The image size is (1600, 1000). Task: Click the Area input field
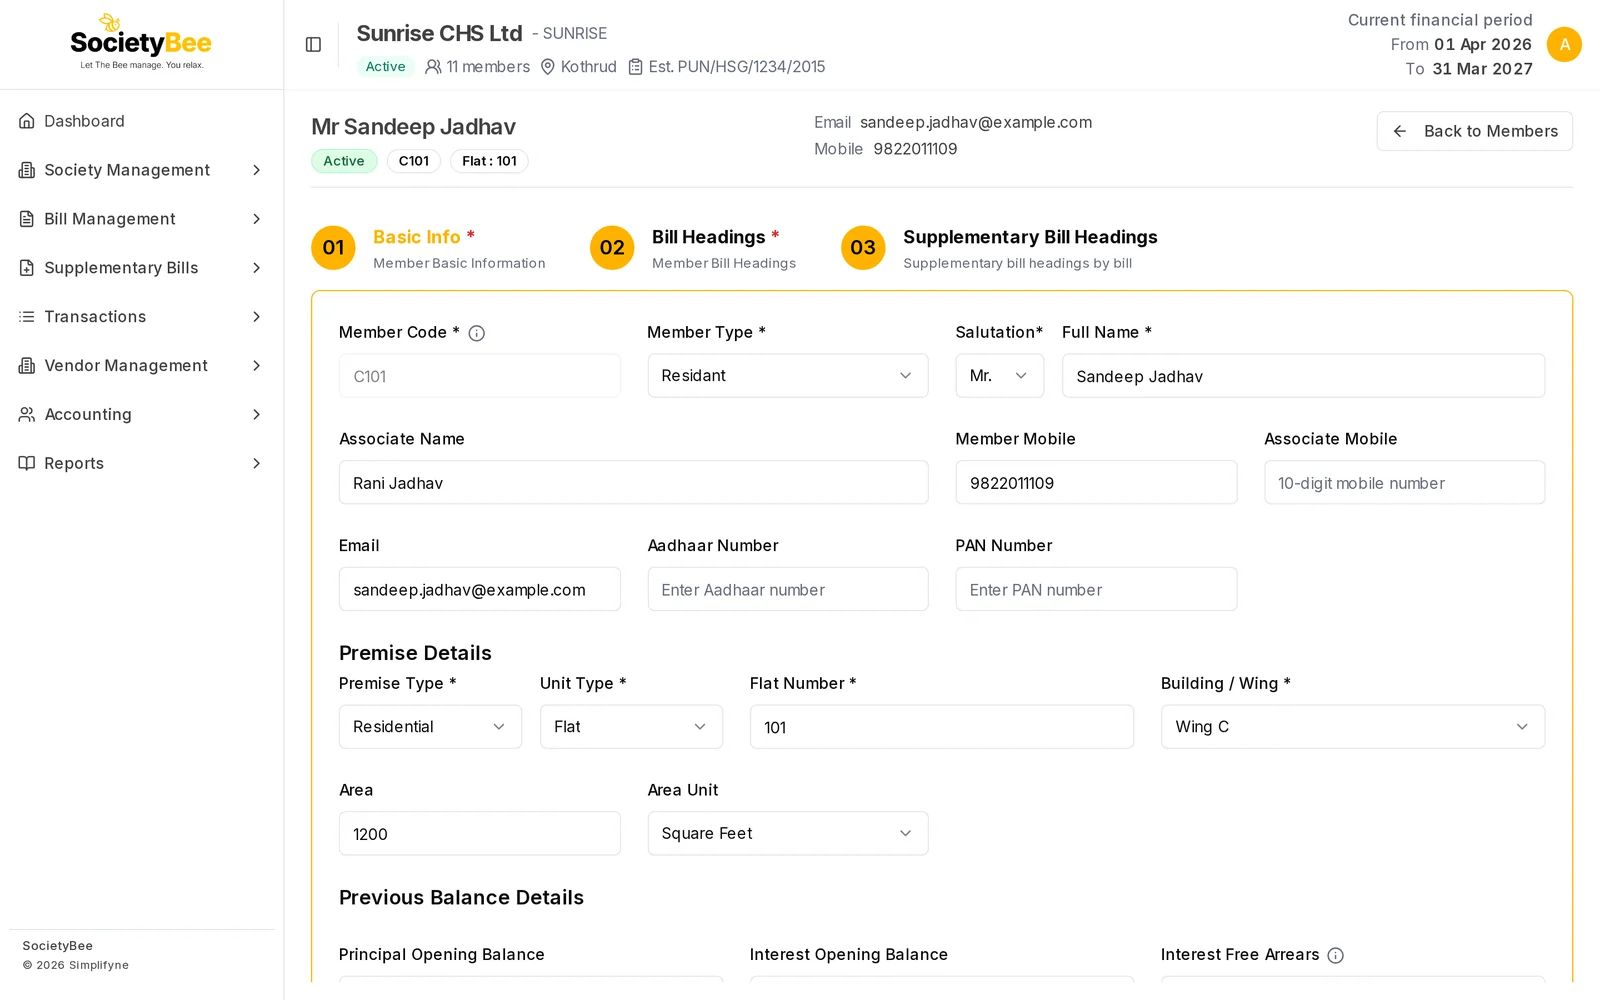[x=480, y=834]
